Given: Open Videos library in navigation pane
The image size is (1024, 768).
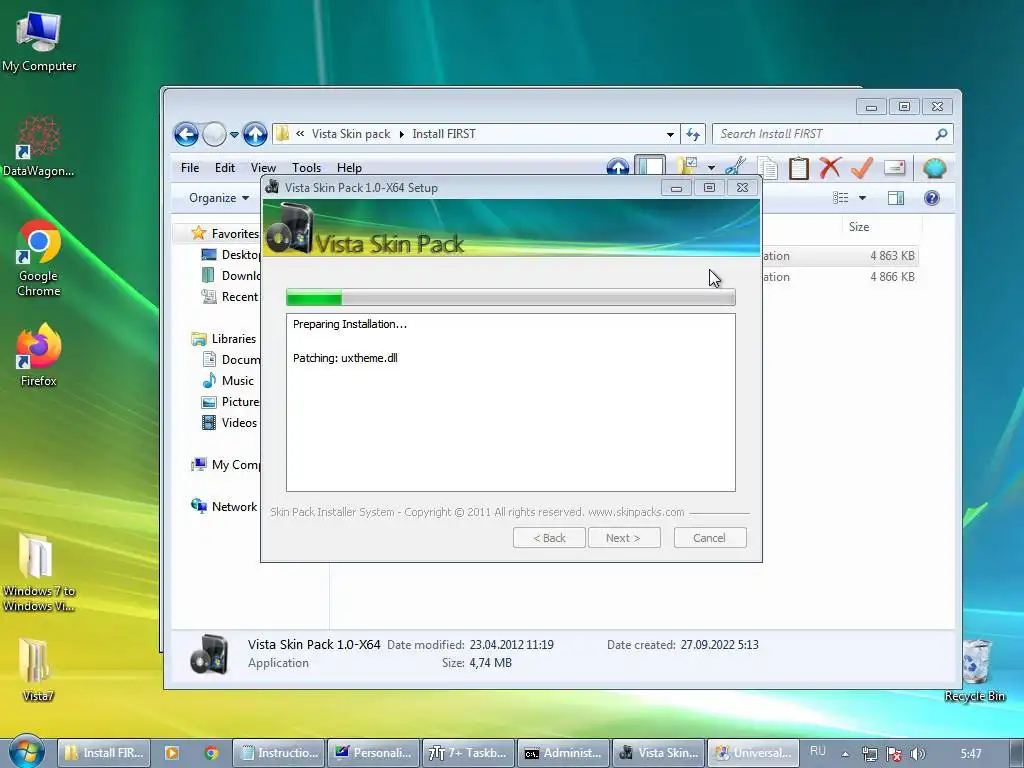Looking at the screenshot, I should click(229, 423).
